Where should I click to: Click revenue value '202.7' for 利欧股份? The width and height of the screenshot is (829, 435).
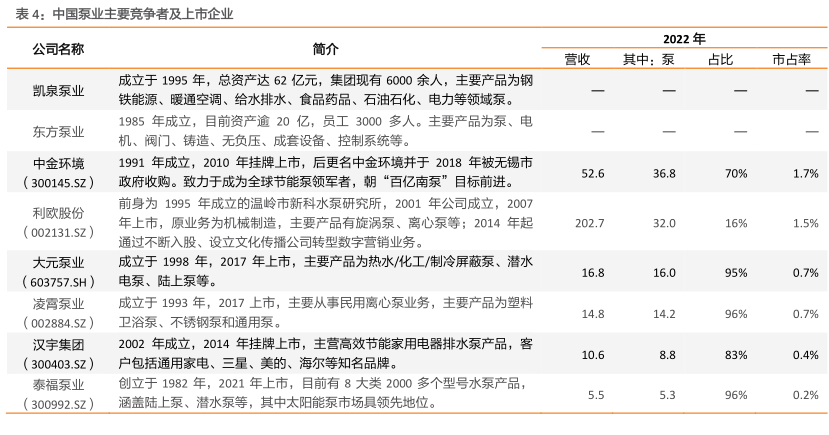[x=589, y=223]
